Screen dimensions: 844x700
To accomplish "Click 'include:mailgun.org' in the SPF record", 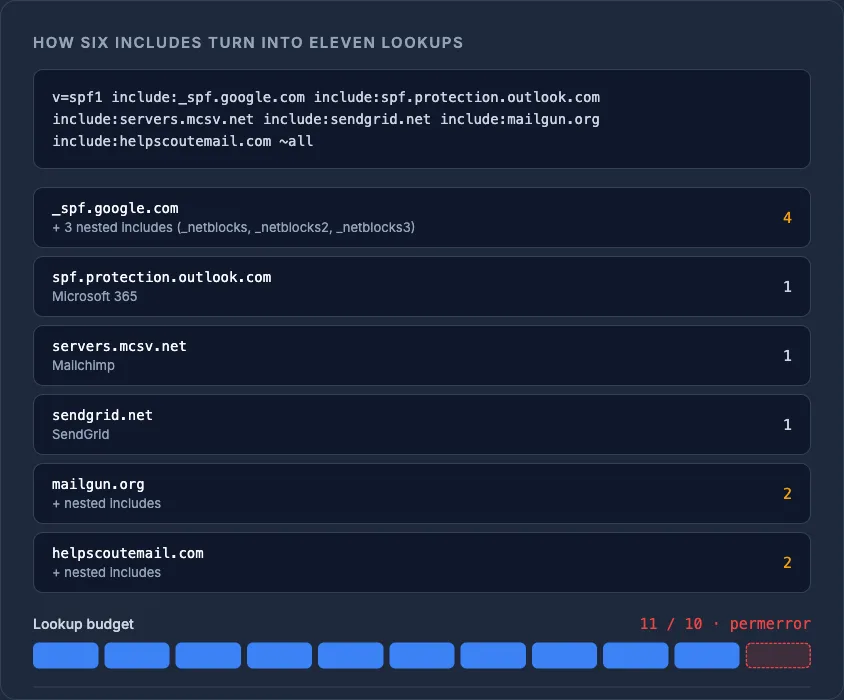I will pos(520,119).
